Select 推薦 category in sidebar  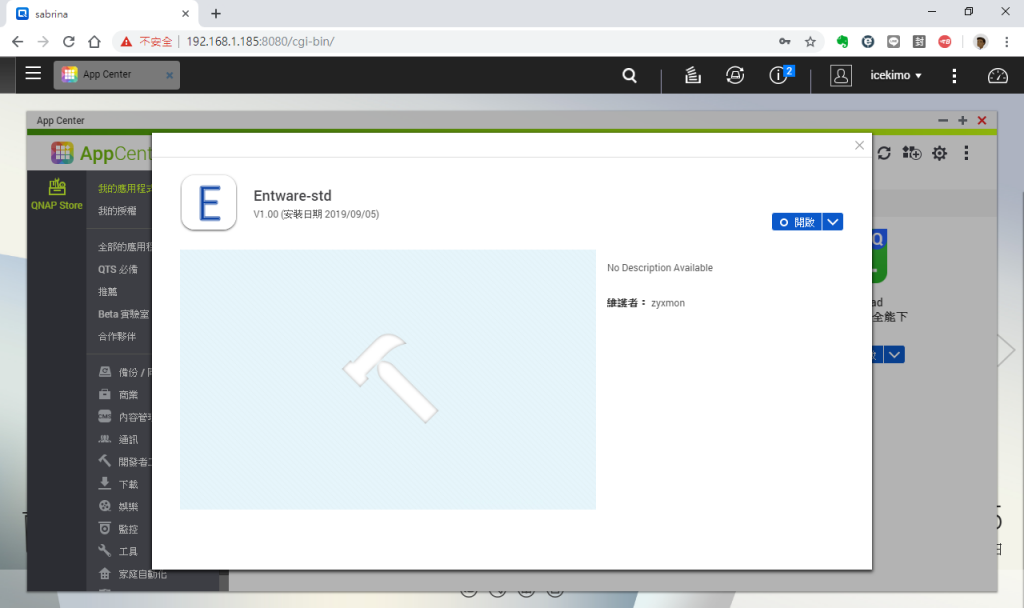(108, 291)
